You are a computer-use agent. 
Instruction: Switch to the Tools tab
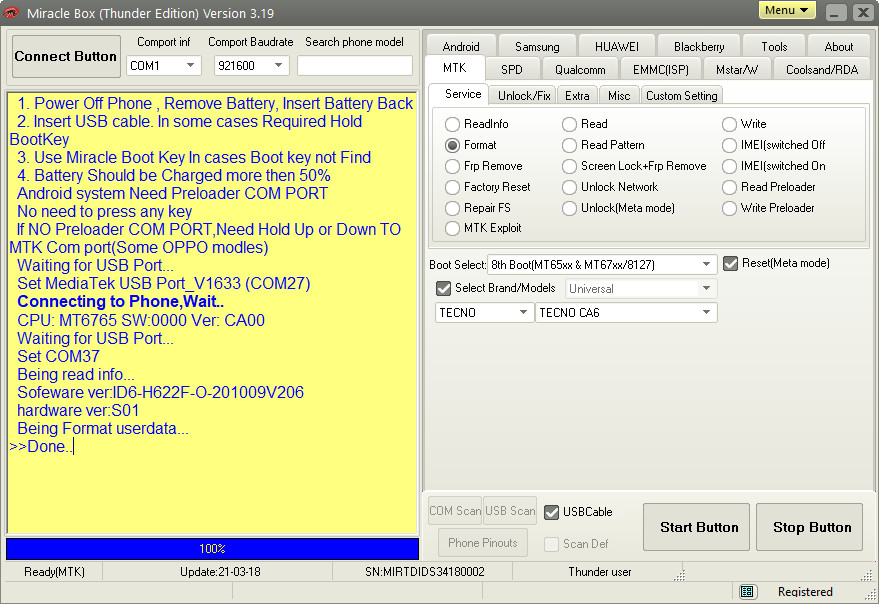point(774,46)
